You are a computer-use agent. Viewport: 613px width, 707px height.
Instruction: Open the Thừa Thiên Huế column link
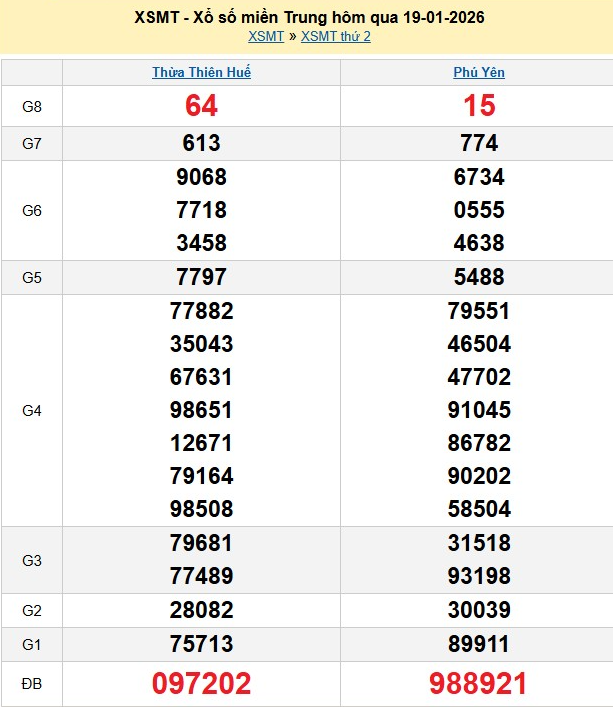coord(201,73)
